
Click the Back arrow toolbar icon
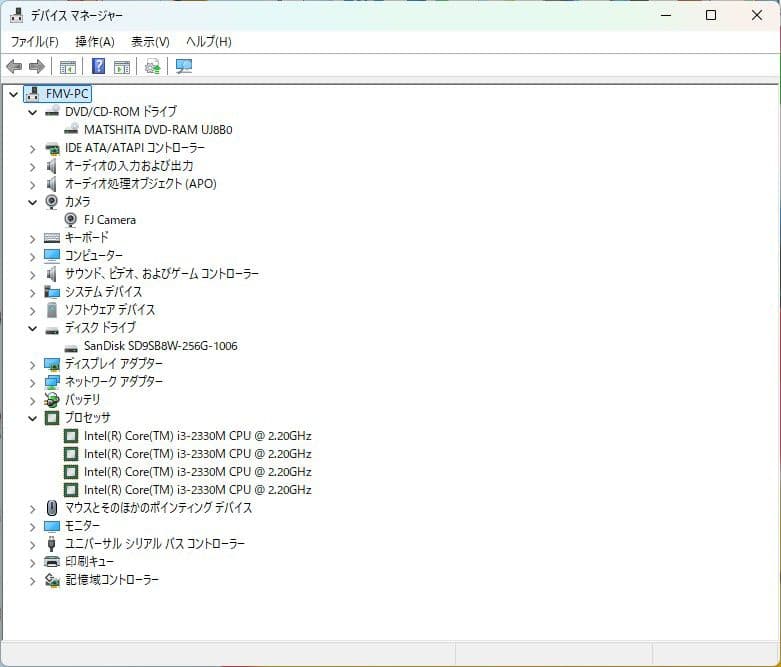point(14,66)
